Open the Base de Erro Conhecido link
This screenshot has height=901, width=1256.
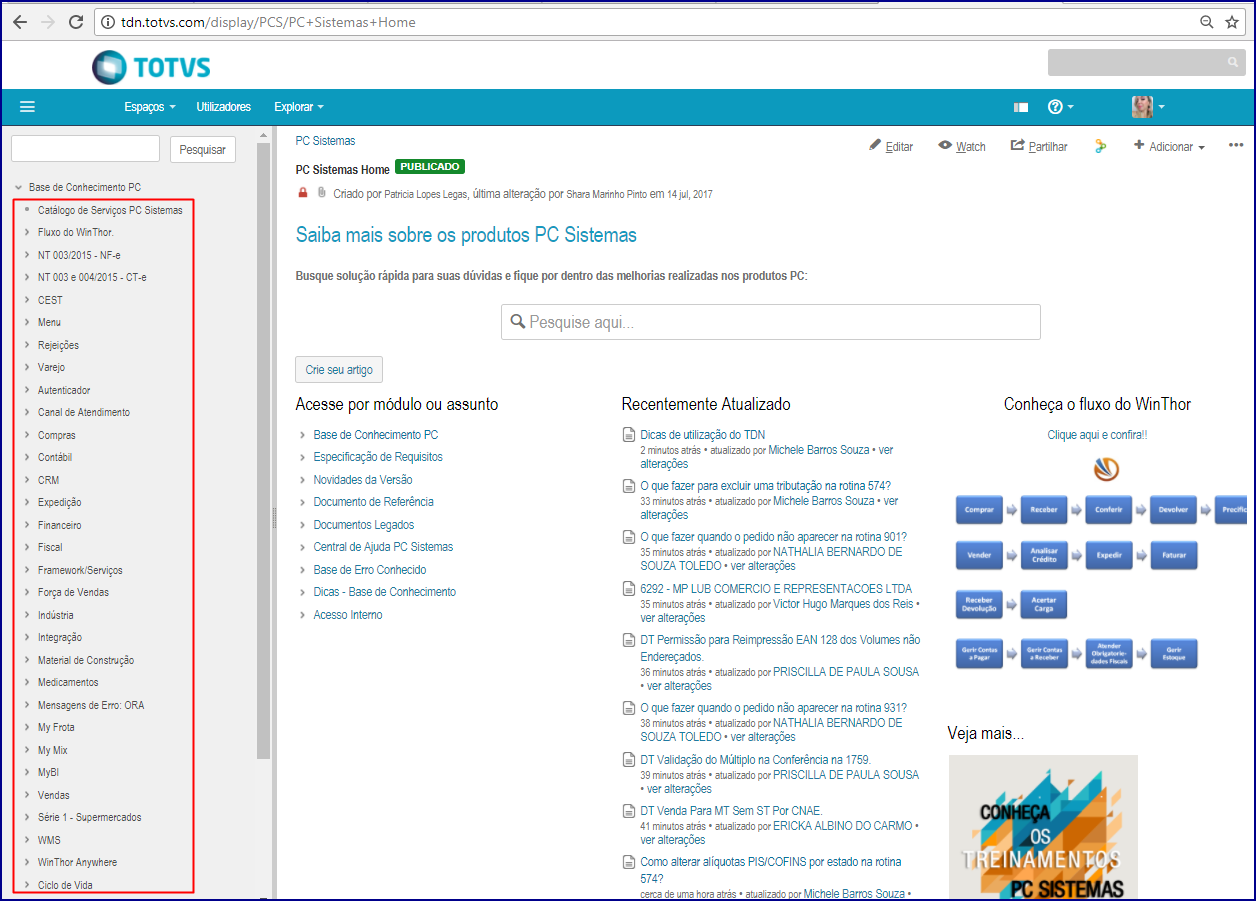[x=370, y=569]
